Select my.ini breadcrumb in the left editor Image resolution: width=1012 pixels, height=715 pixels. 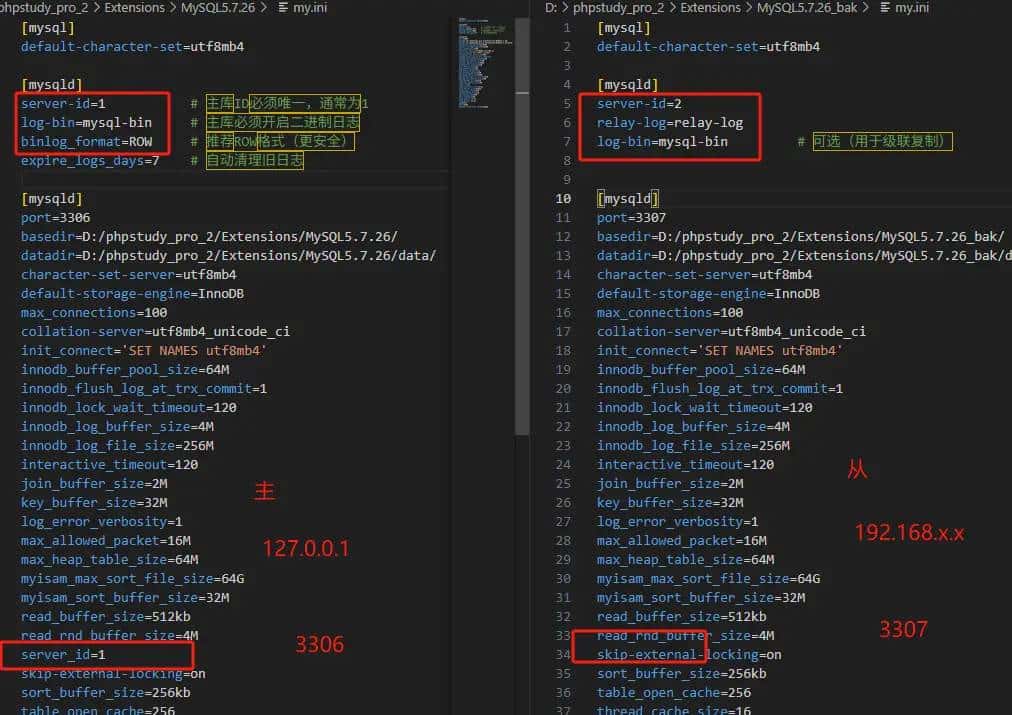310,8
